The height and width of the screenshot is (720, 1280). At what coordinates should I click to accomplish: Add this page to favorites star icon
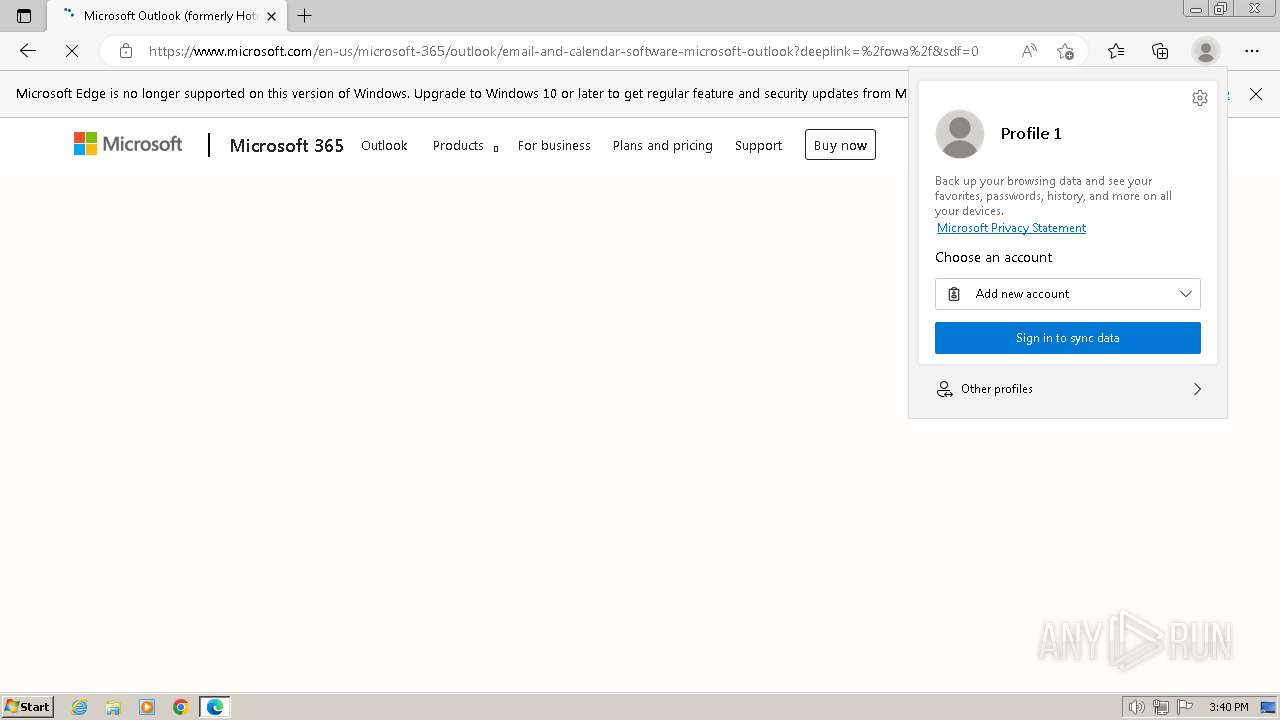pos(1065,51)
